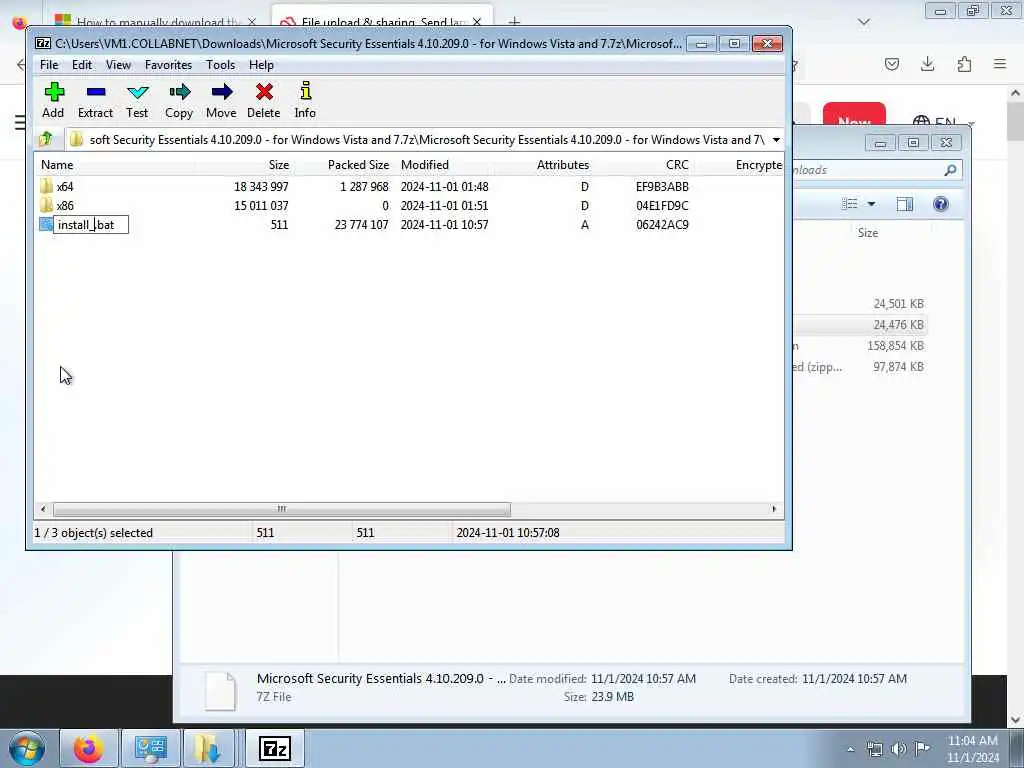1024x768 pixels.
Task: Select the 158,854 KB file in Explorer
Action: click(861, 345)
